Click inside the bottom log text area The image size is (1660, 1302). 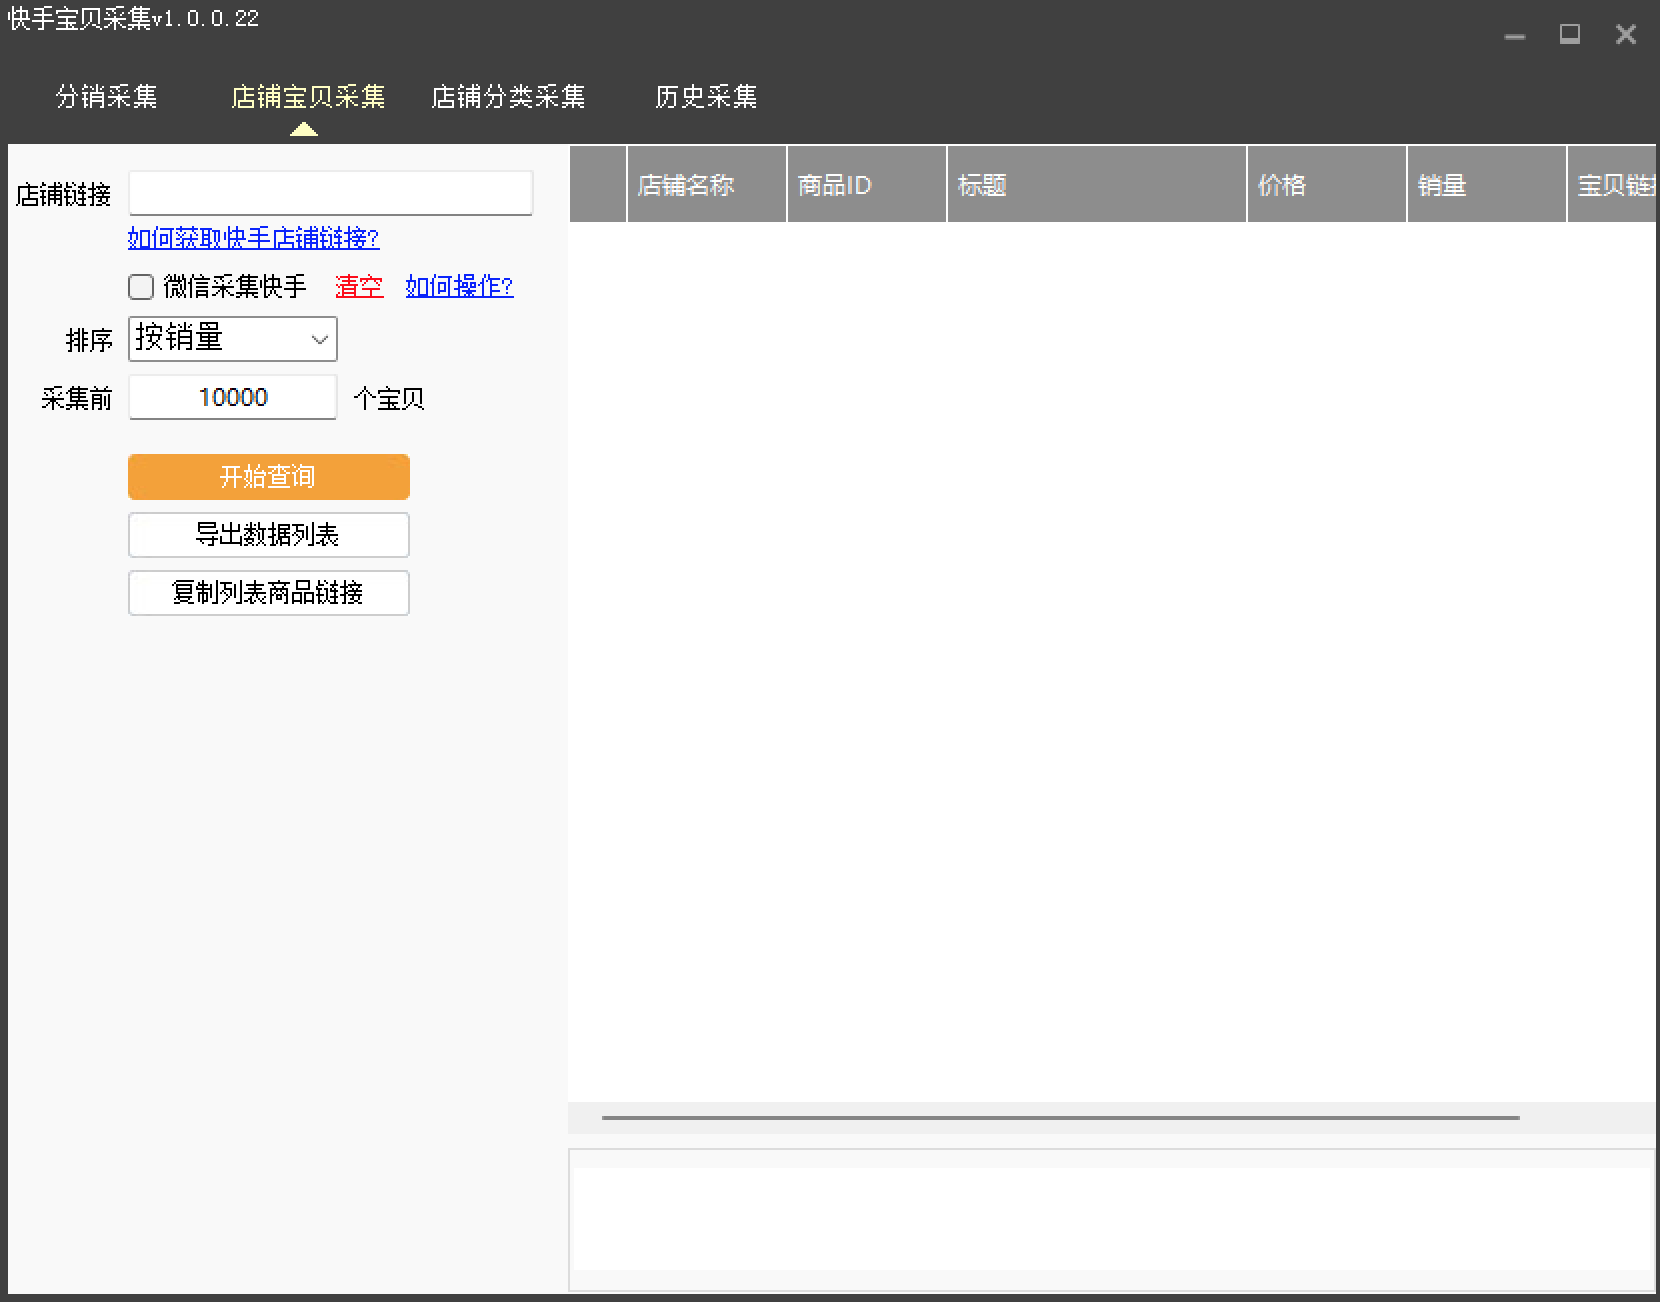pos(1111,1220)
